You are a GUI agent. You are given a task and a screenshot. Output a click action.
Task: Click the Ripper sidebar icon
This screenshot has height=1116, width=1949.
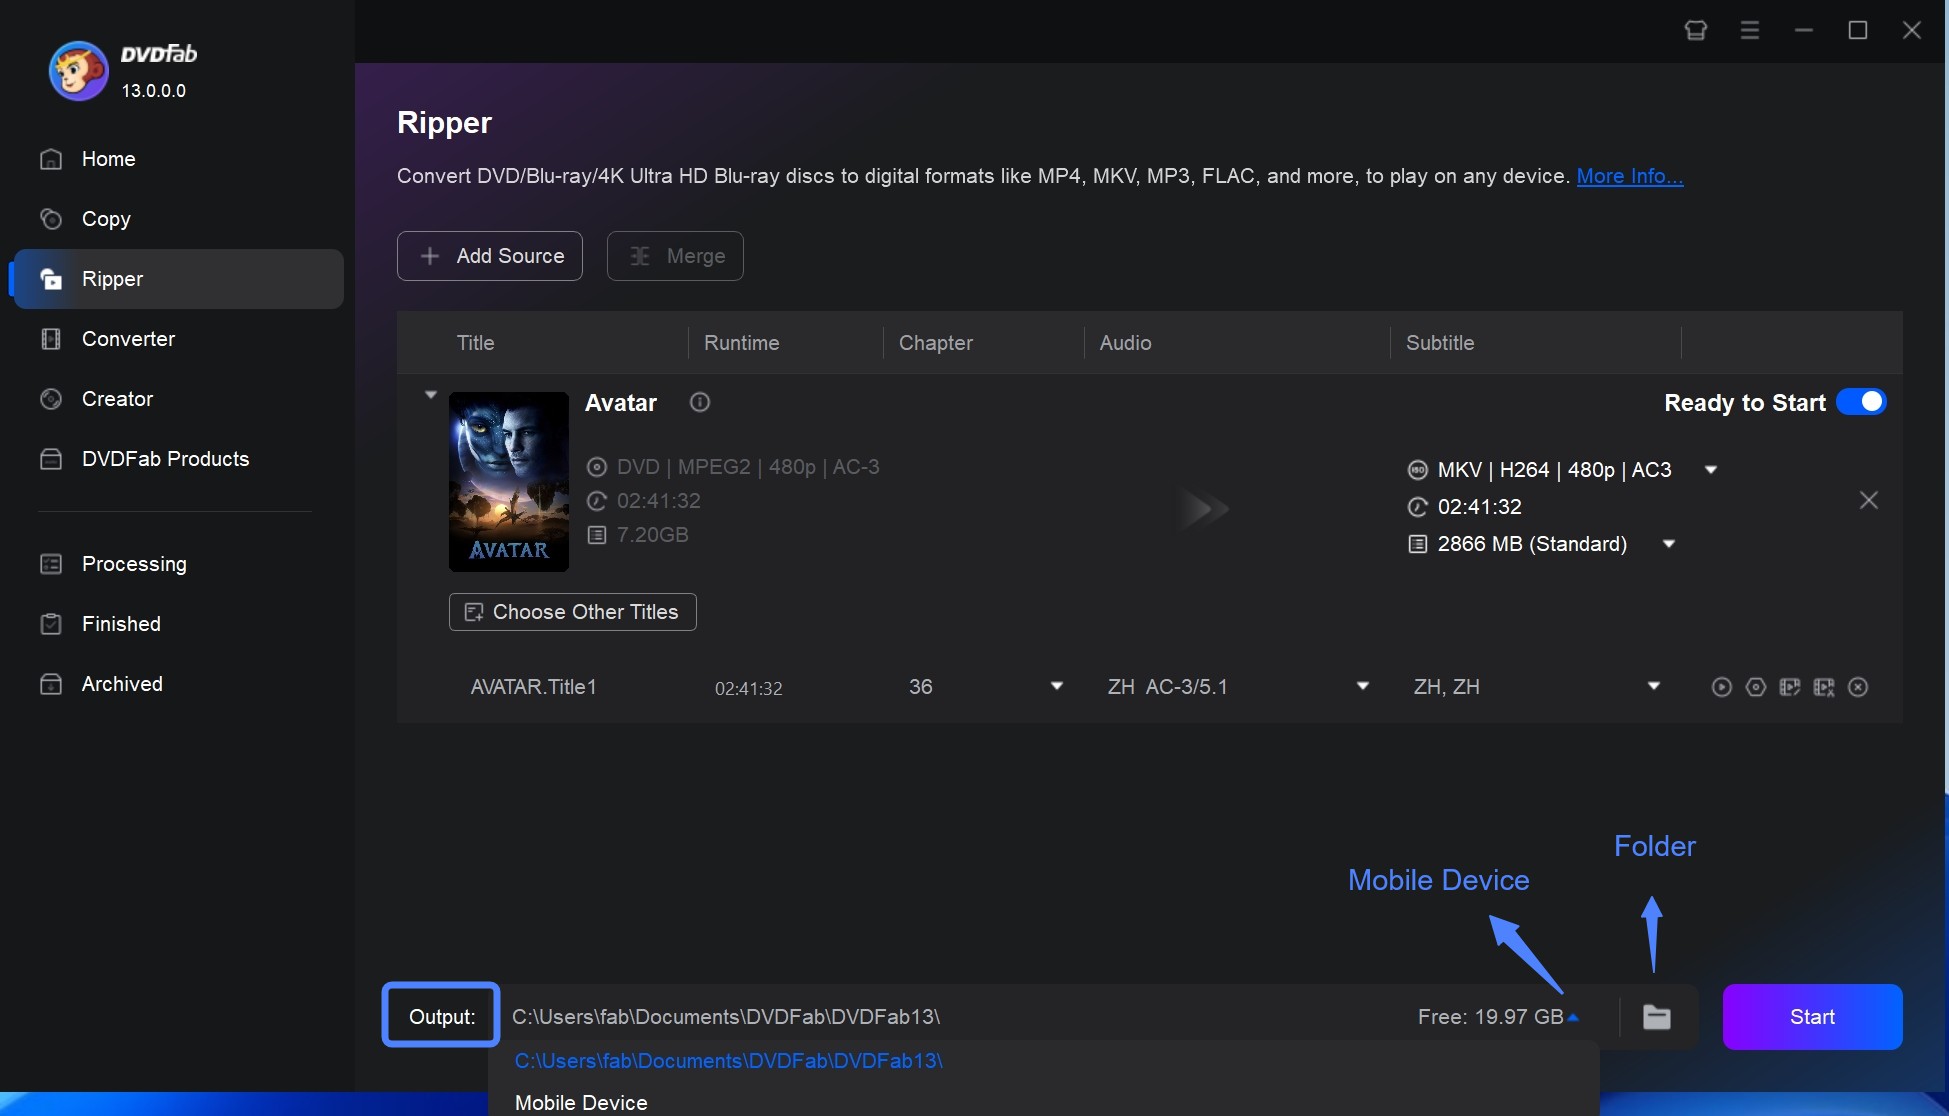51,278
